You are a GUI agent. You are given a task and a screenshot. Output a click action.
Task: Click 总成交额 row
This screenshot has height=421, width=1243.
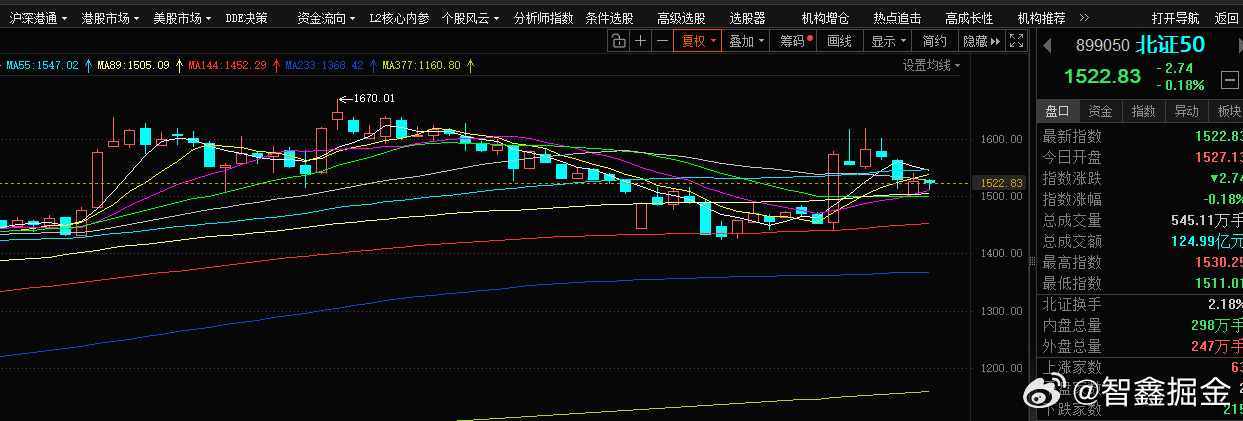[1140, 241]
